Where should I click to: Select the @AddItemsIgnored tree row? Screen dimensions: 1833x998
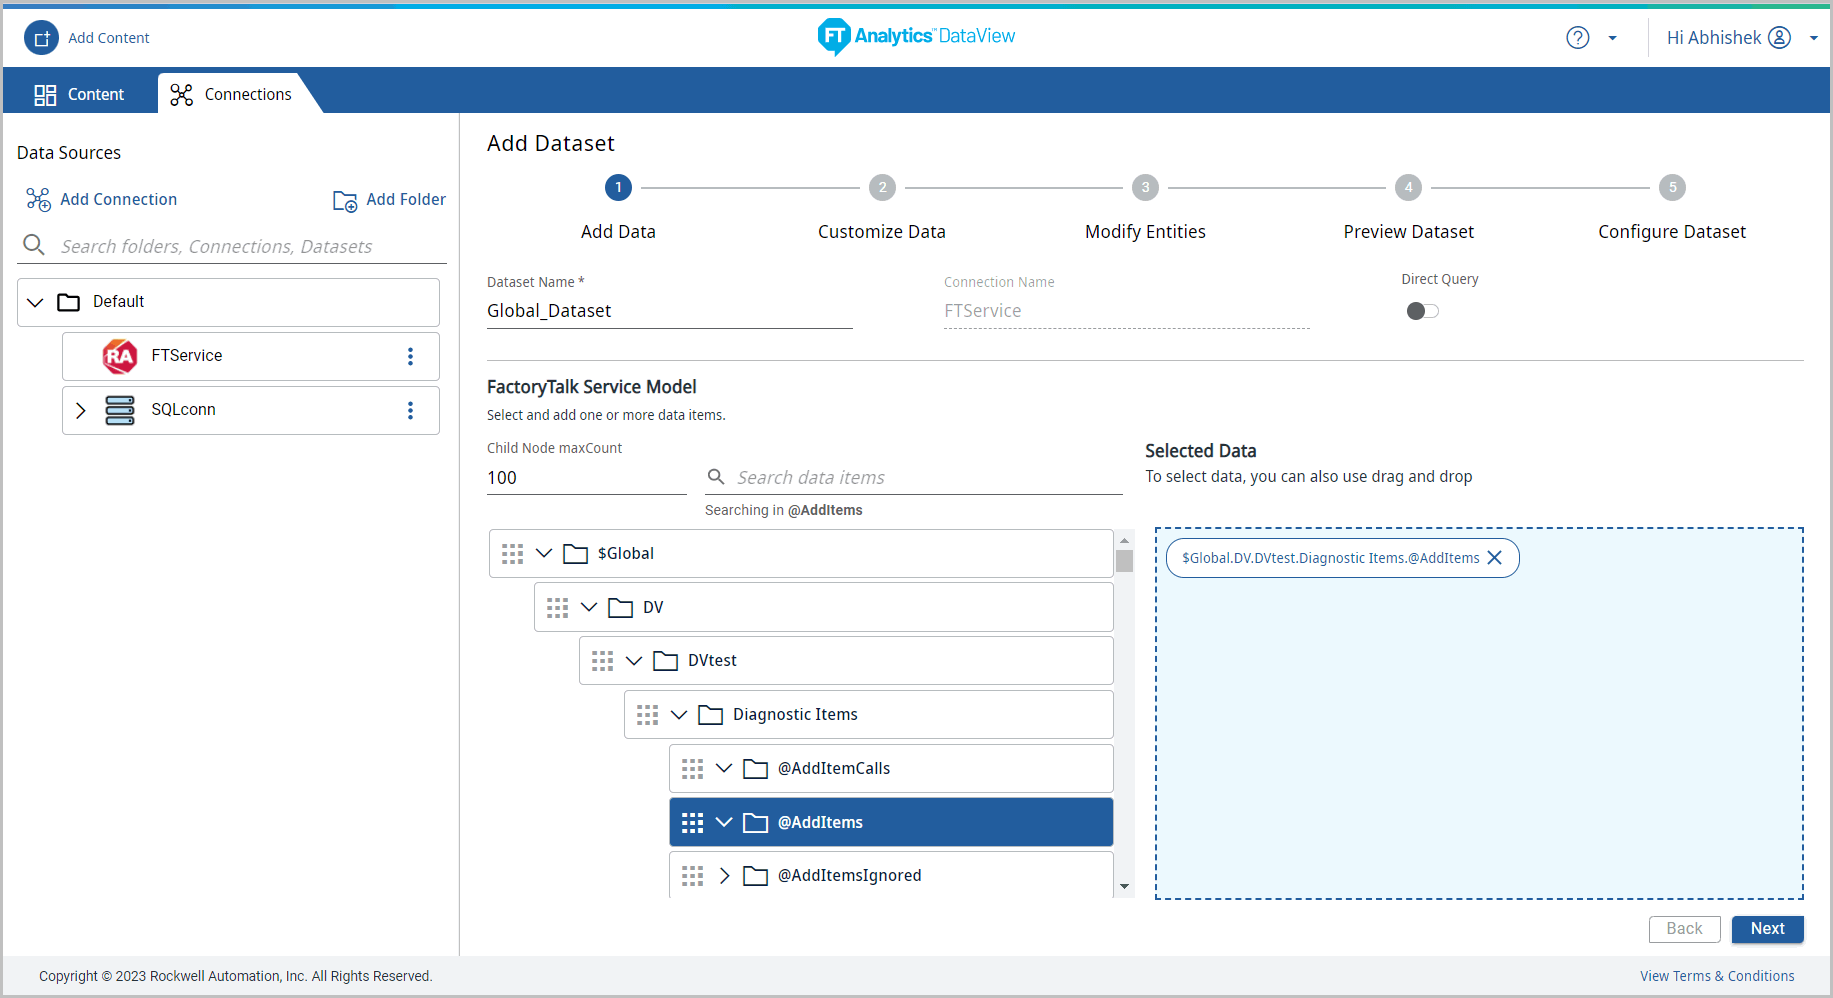891,875
